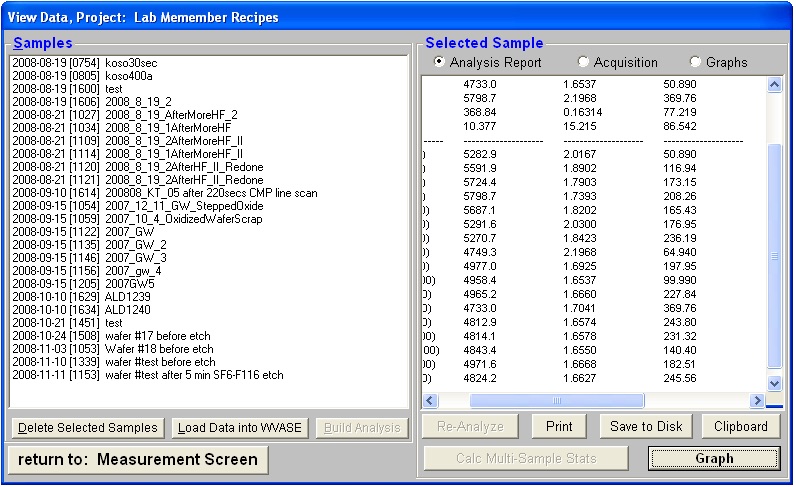Click the vertical scrollbar thumb

774,256
